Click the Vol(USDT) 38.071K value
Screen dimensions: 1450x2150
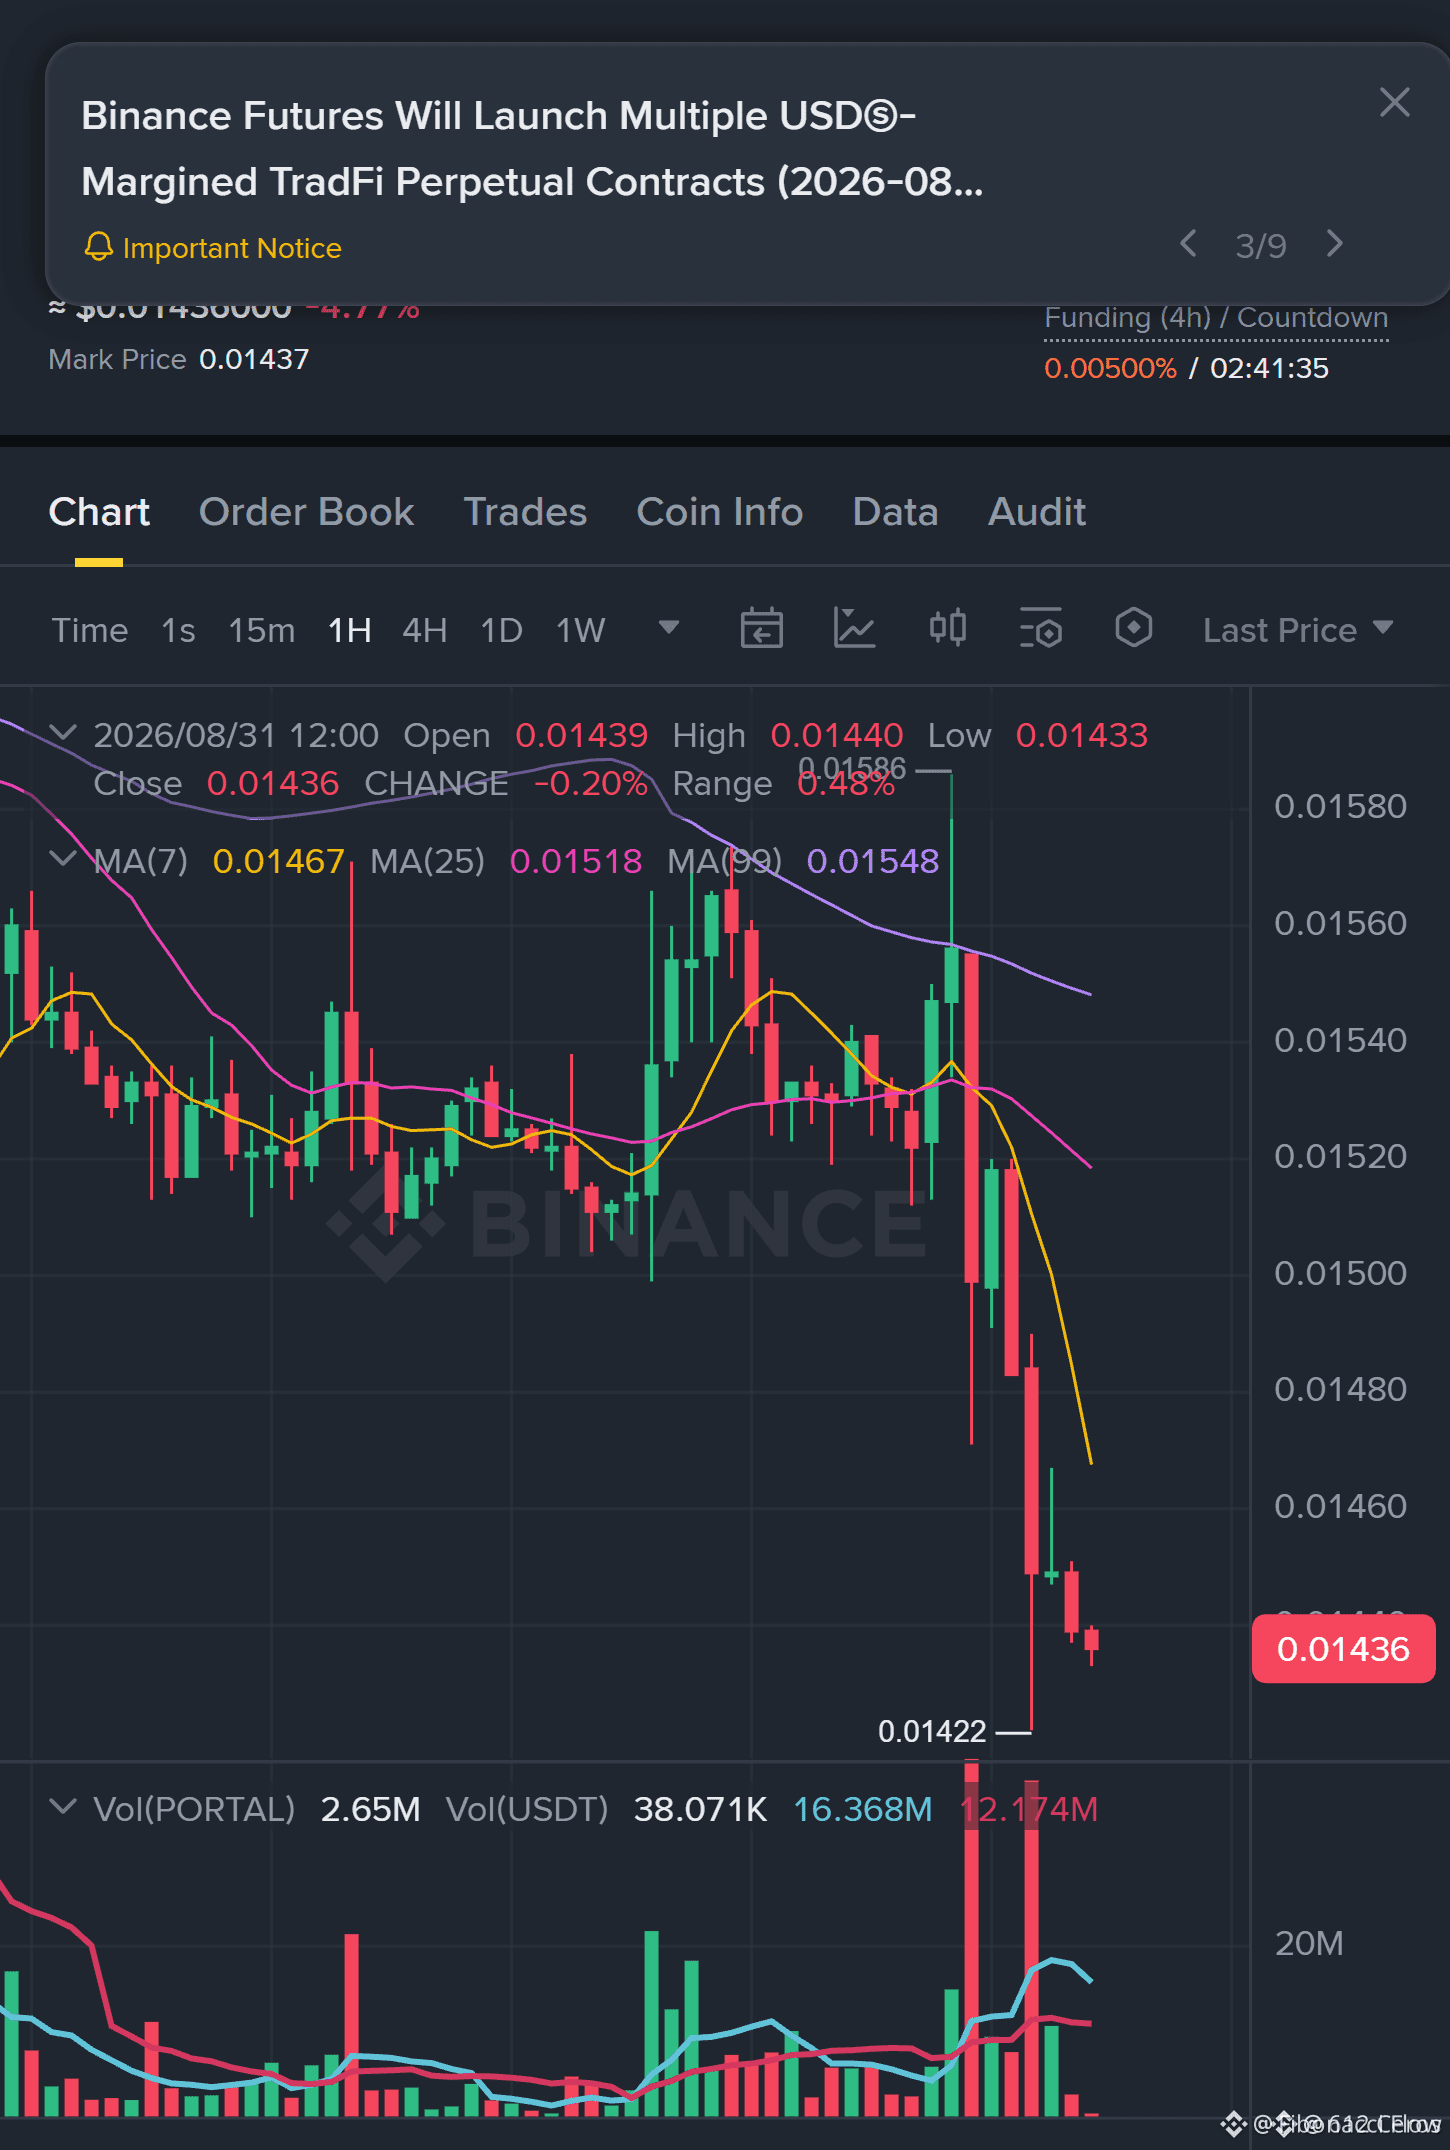(701, 1809)
